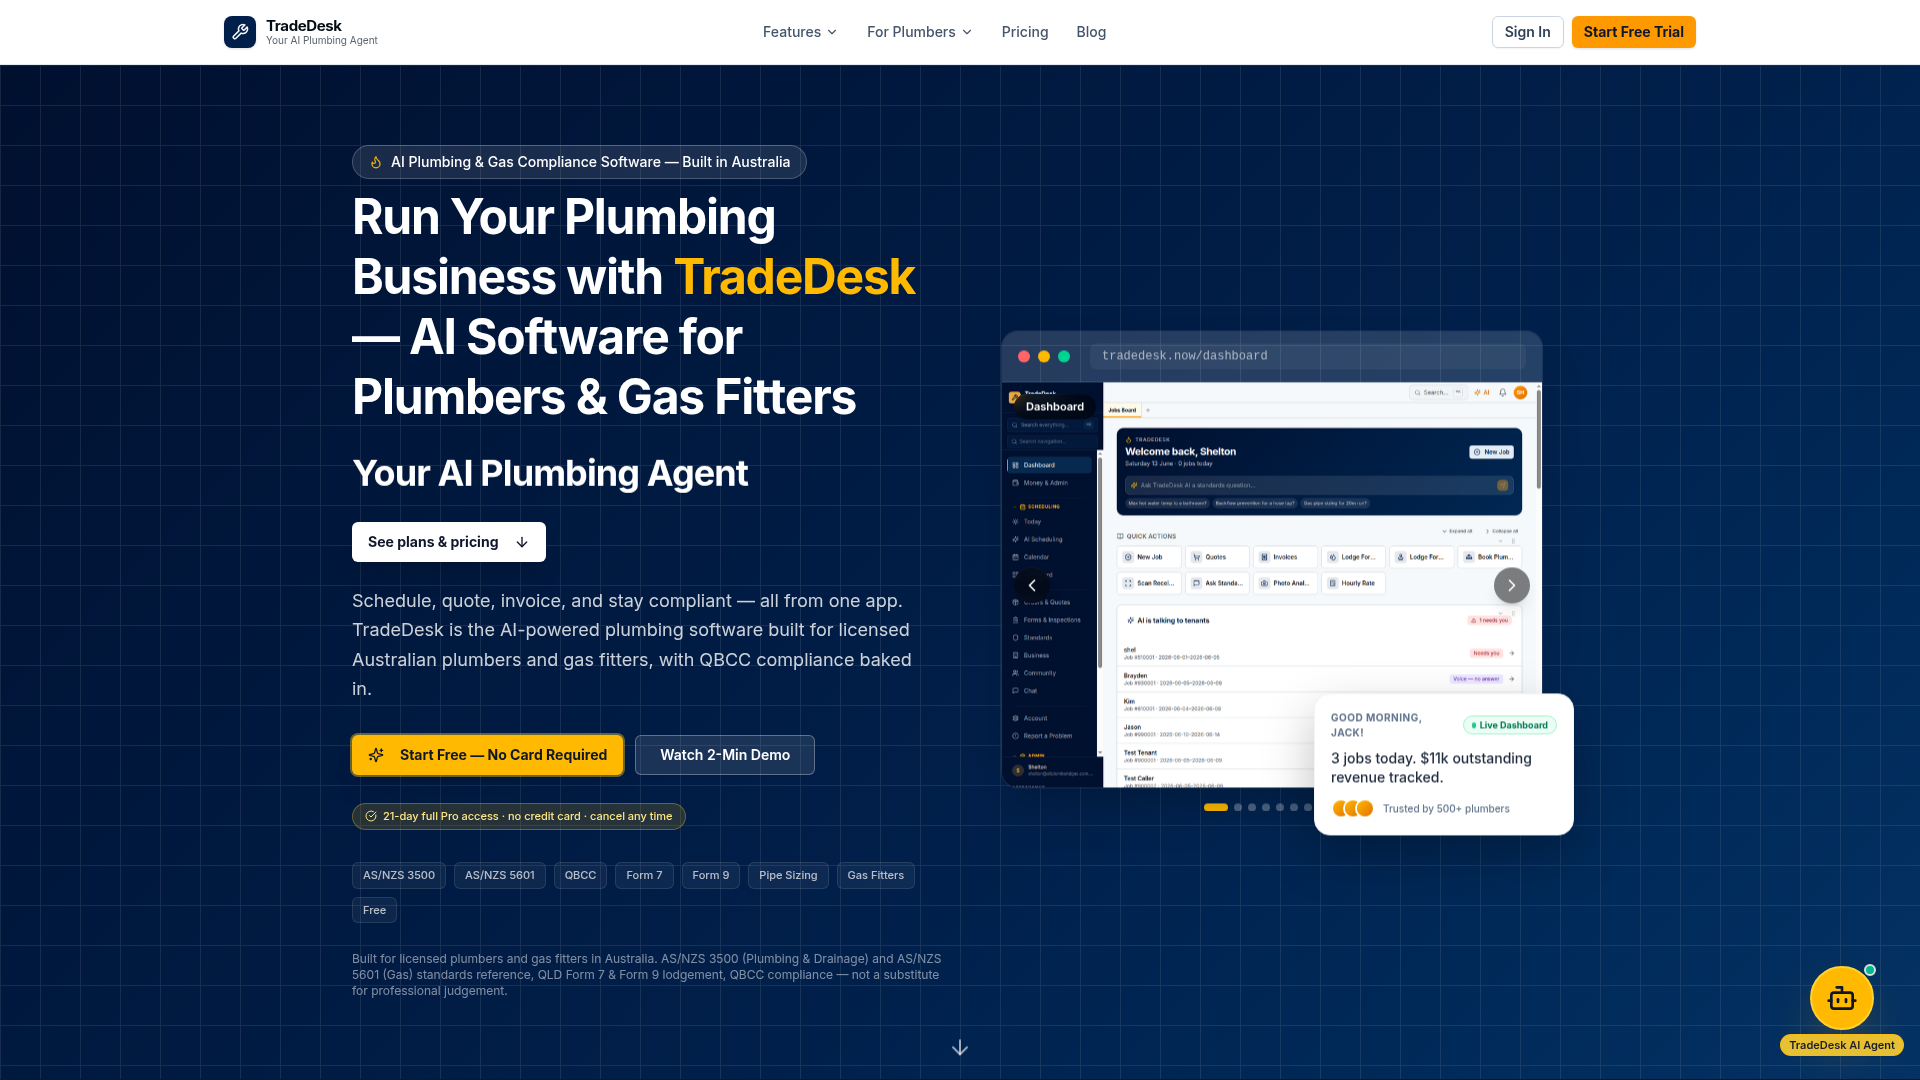Click the Ask Standards quick action in preview
Image resolution: width=1920 pixels, height=1080 pixels.
[1217, 583]
